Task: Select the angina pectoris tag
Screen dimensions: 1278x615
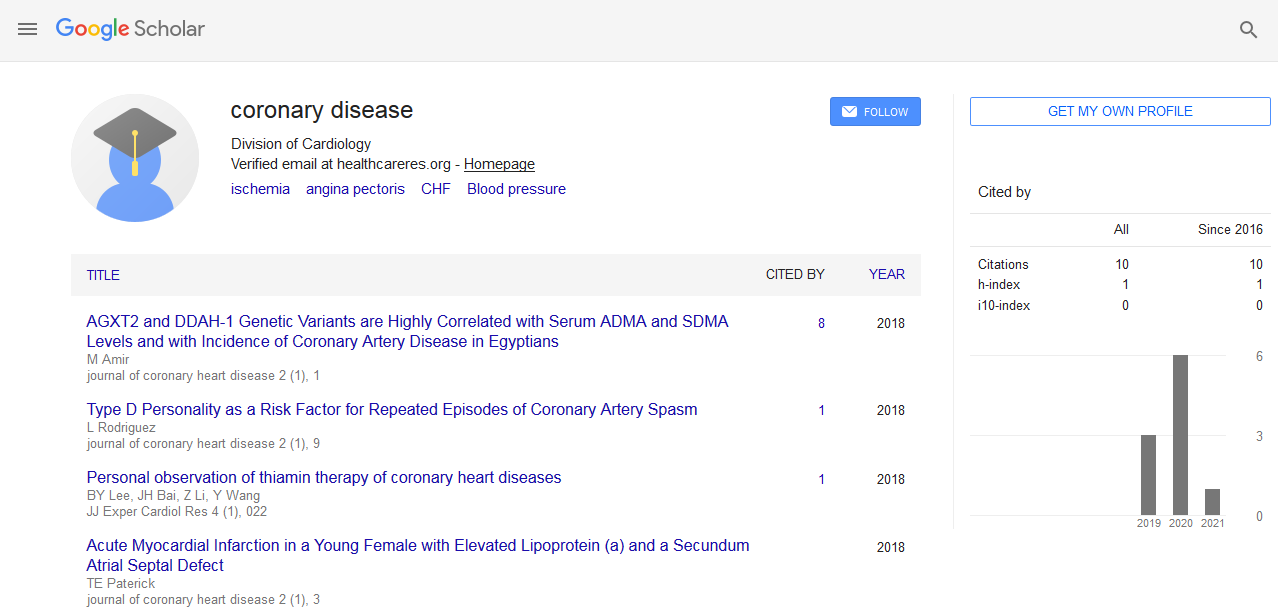Action: pyautogui.click(x=355, y=189)
